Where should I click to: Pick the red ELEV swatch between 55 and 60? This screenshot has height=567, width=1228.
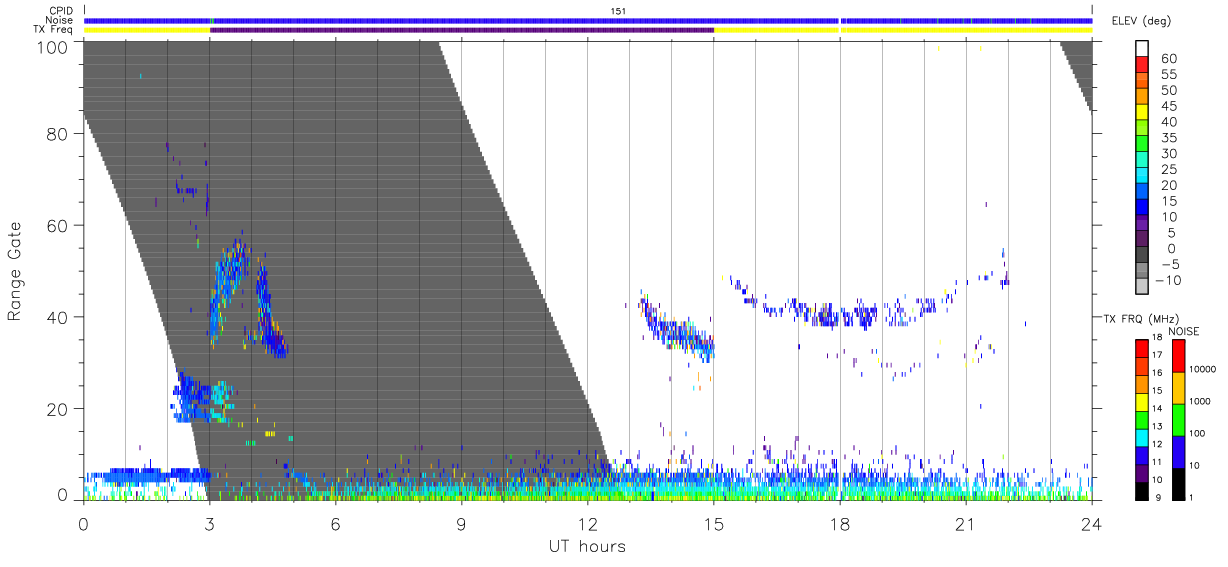[x=1142, y=65]
